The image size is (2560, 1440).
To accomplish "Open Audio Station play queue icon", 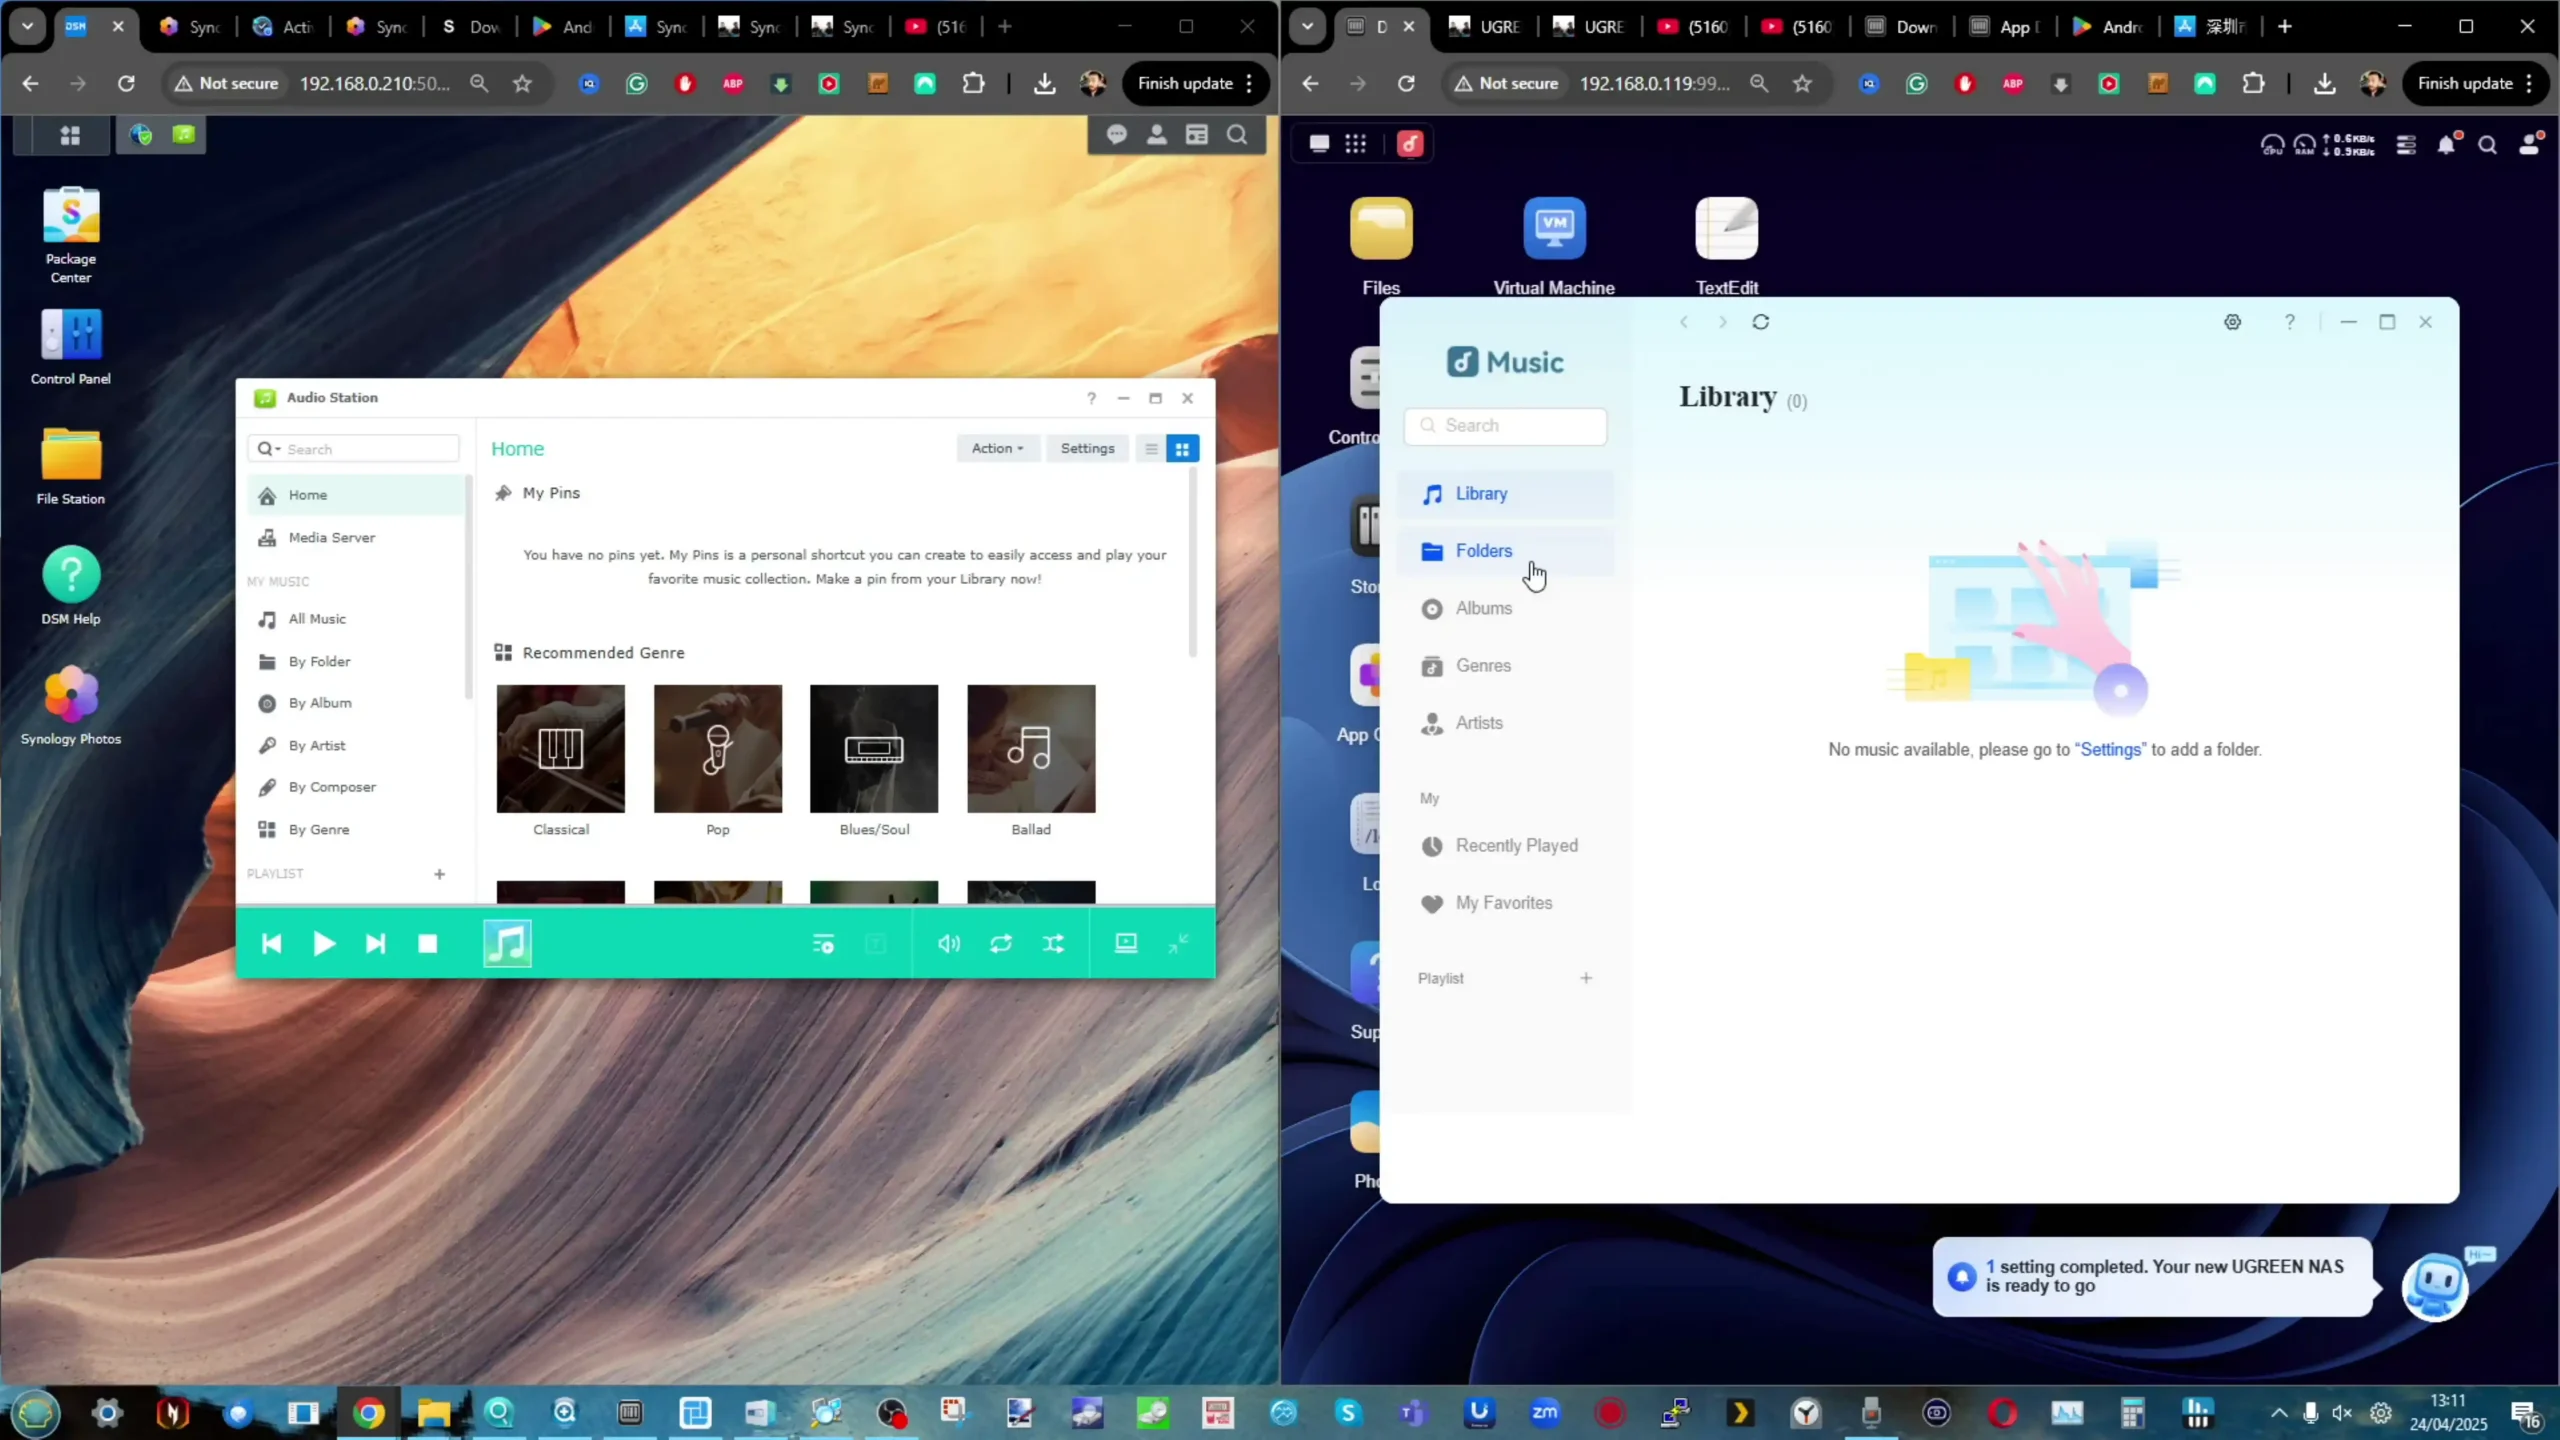I will click(823, 944).
